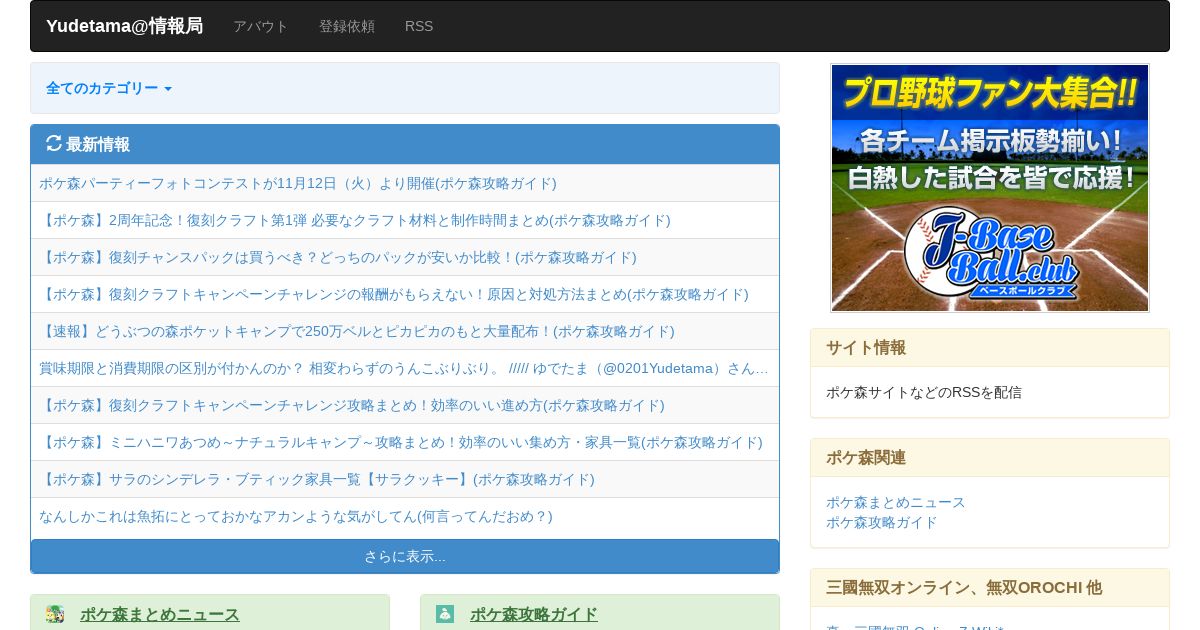The image size is (1200, 630).
Task: Open the 2周年記念 復刻クラフト第1弾 article
Action: pyautogui.click(x=355, y=220)
